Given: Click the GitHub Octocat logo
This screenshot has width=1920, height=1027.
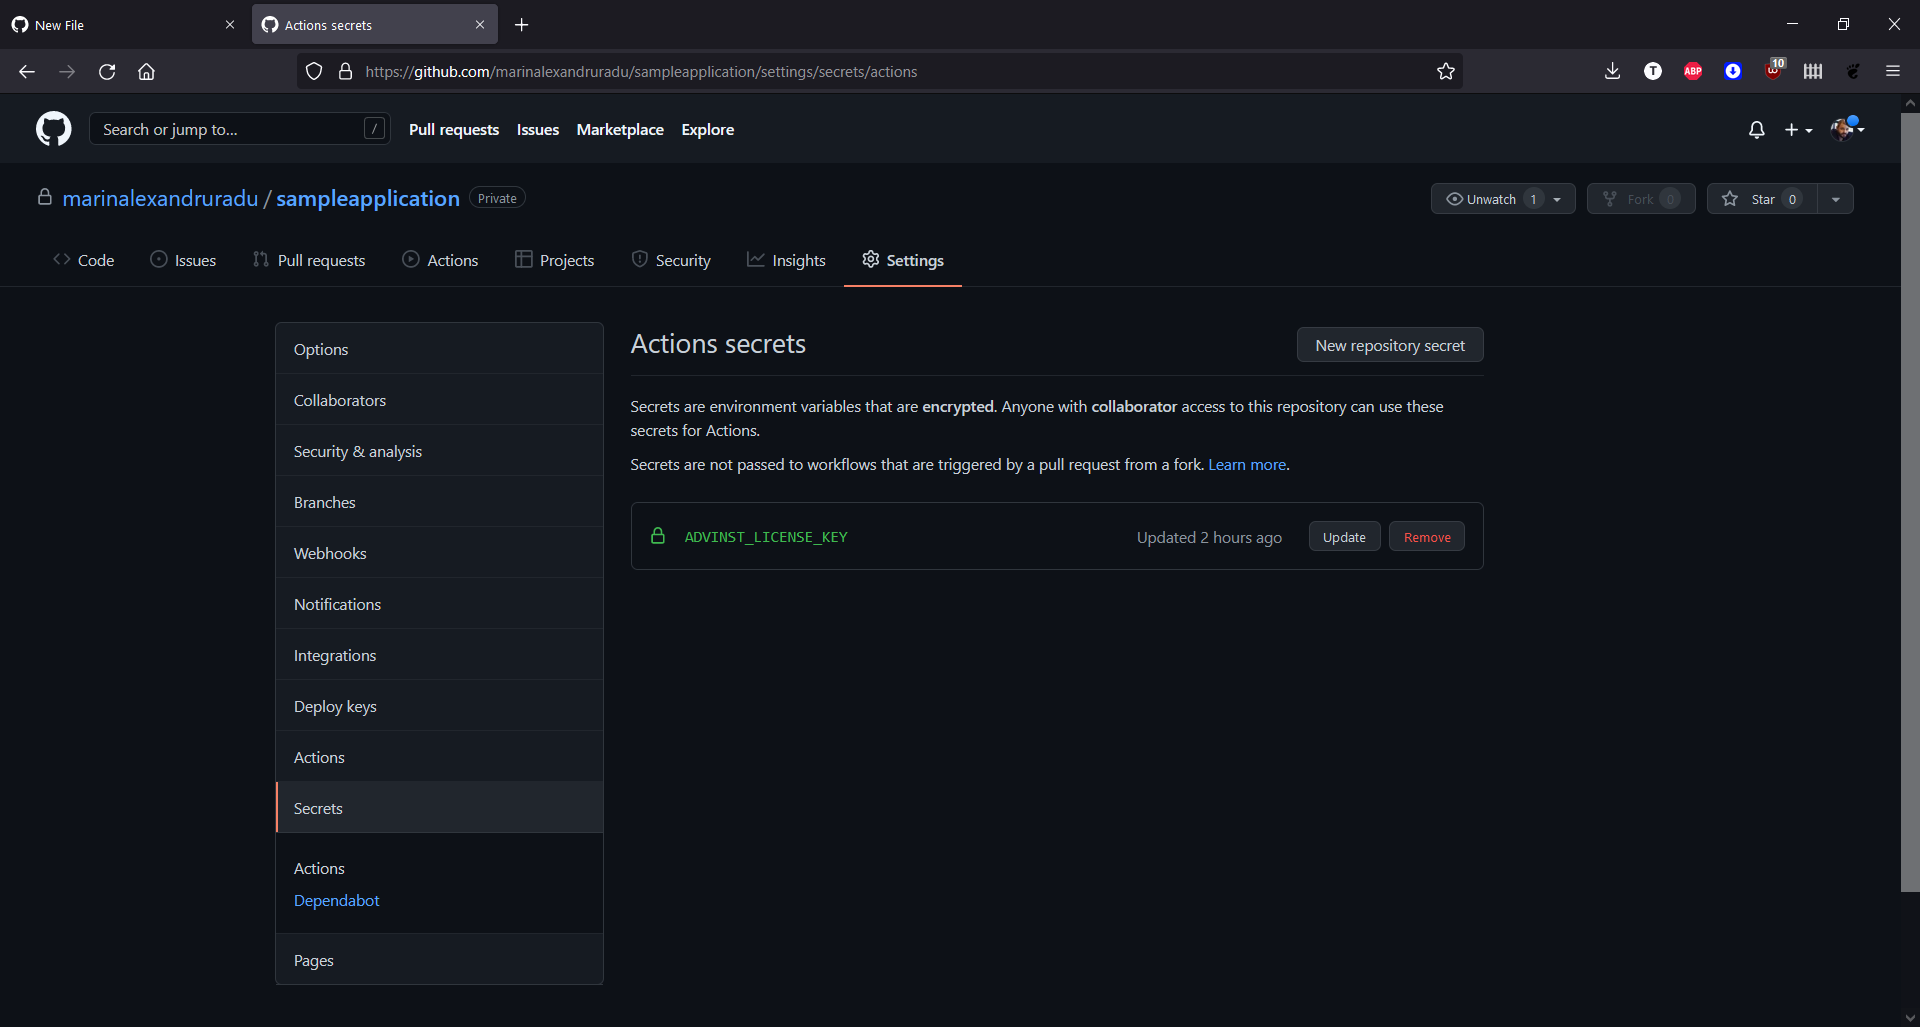Looking at the screenshot, I should (54, 129).
